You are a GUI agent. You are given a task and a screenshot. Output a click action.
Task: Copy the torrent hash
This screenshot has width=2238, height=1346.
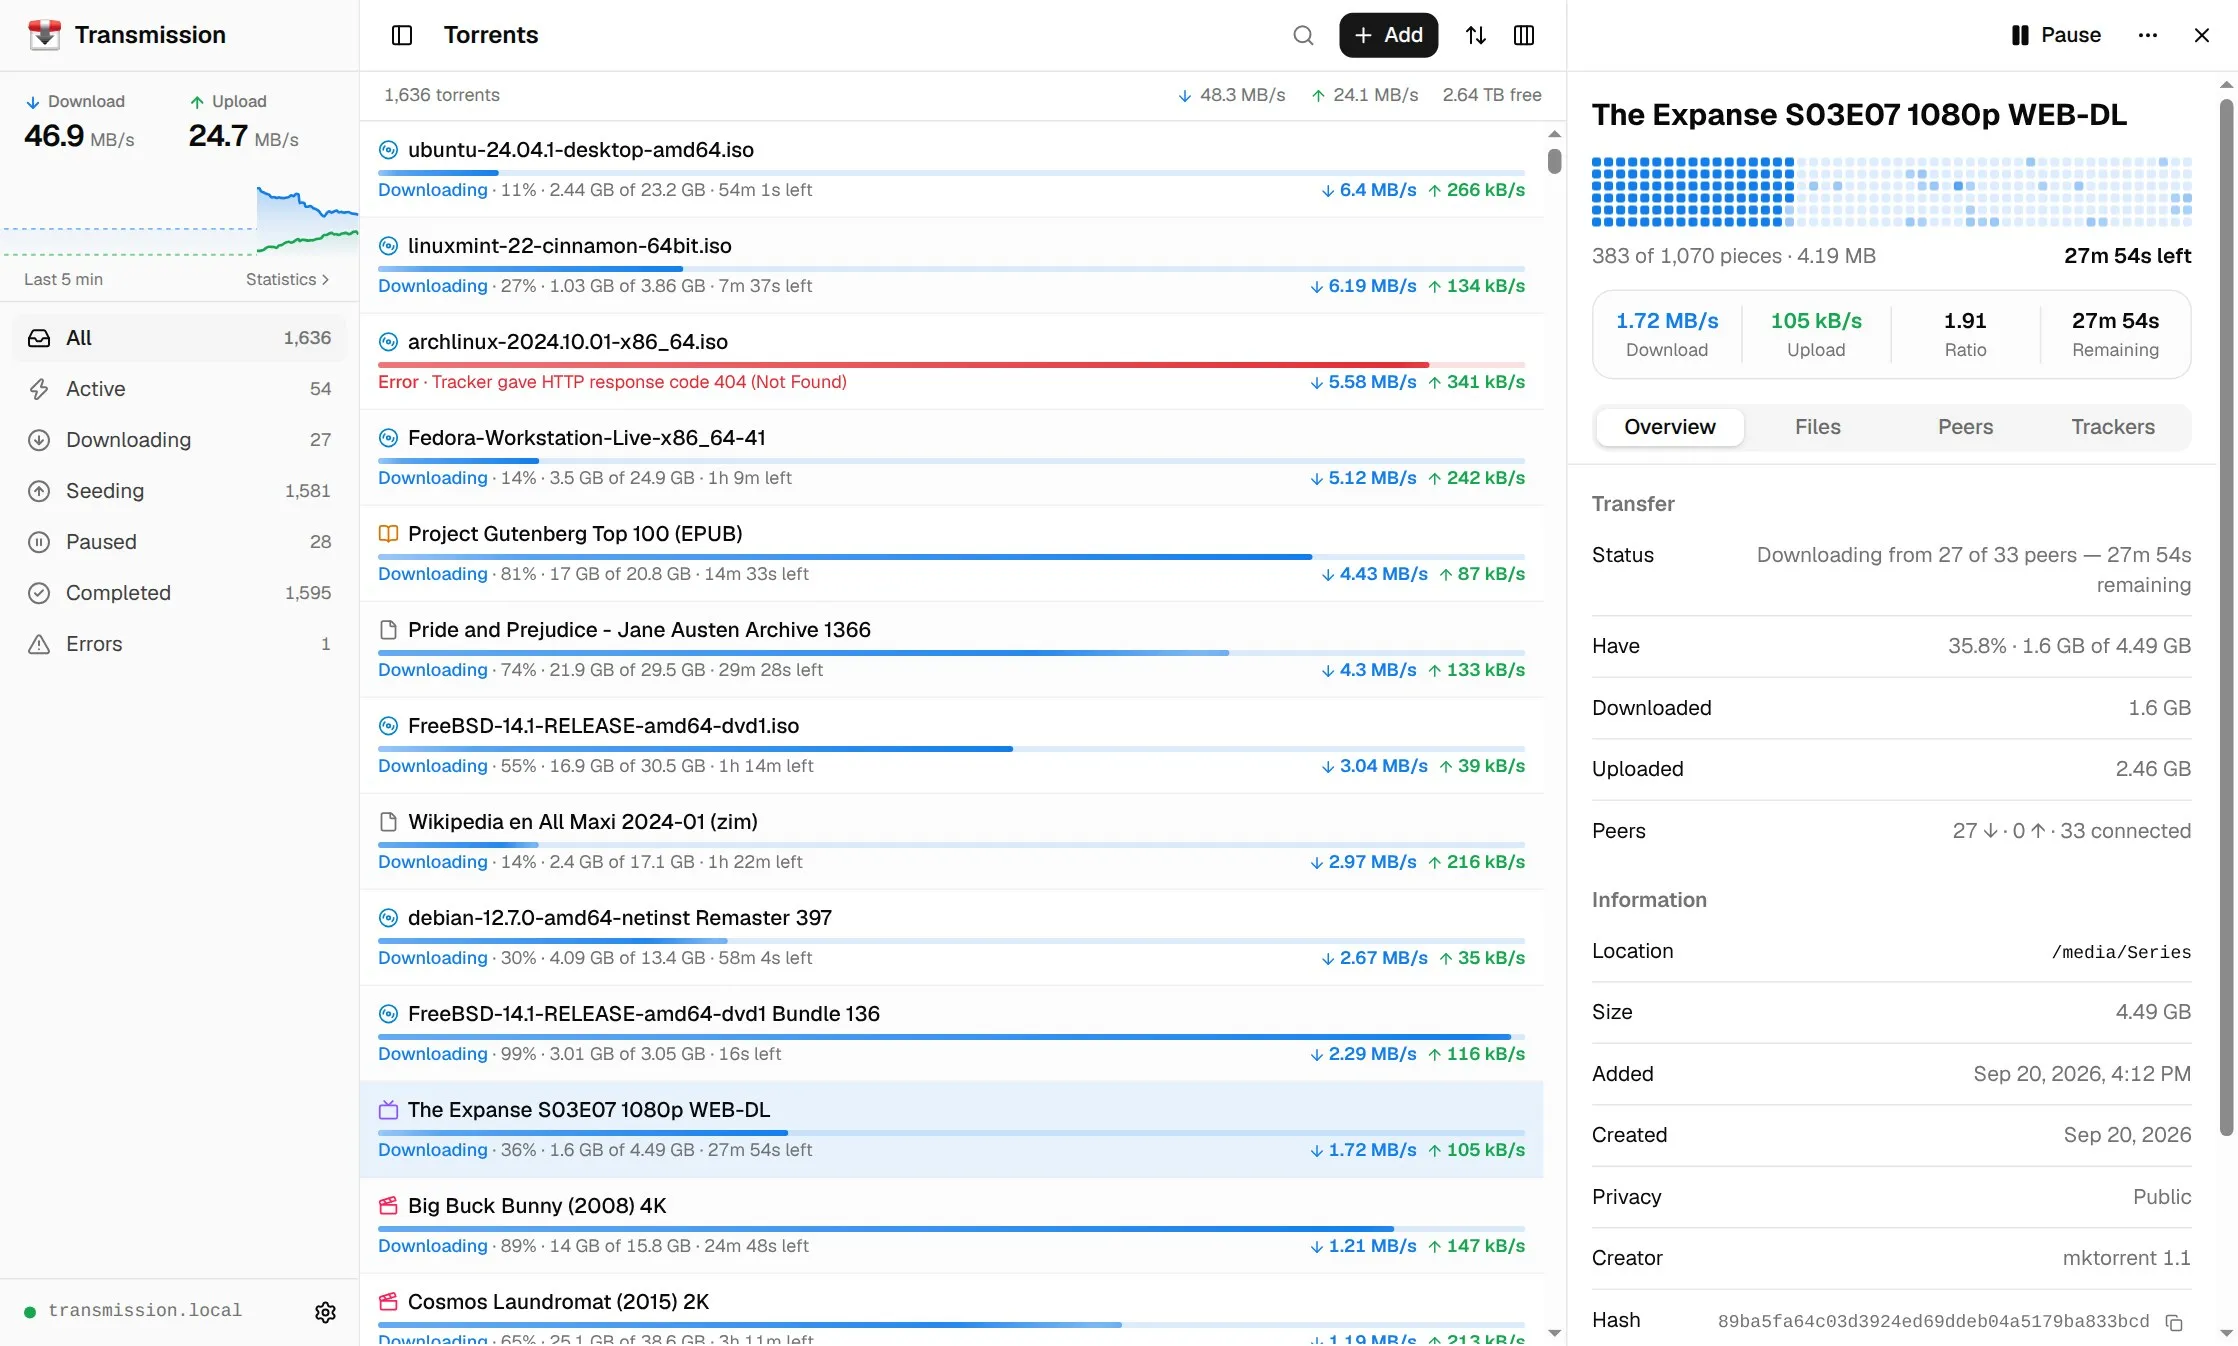click(2174, 1322)
